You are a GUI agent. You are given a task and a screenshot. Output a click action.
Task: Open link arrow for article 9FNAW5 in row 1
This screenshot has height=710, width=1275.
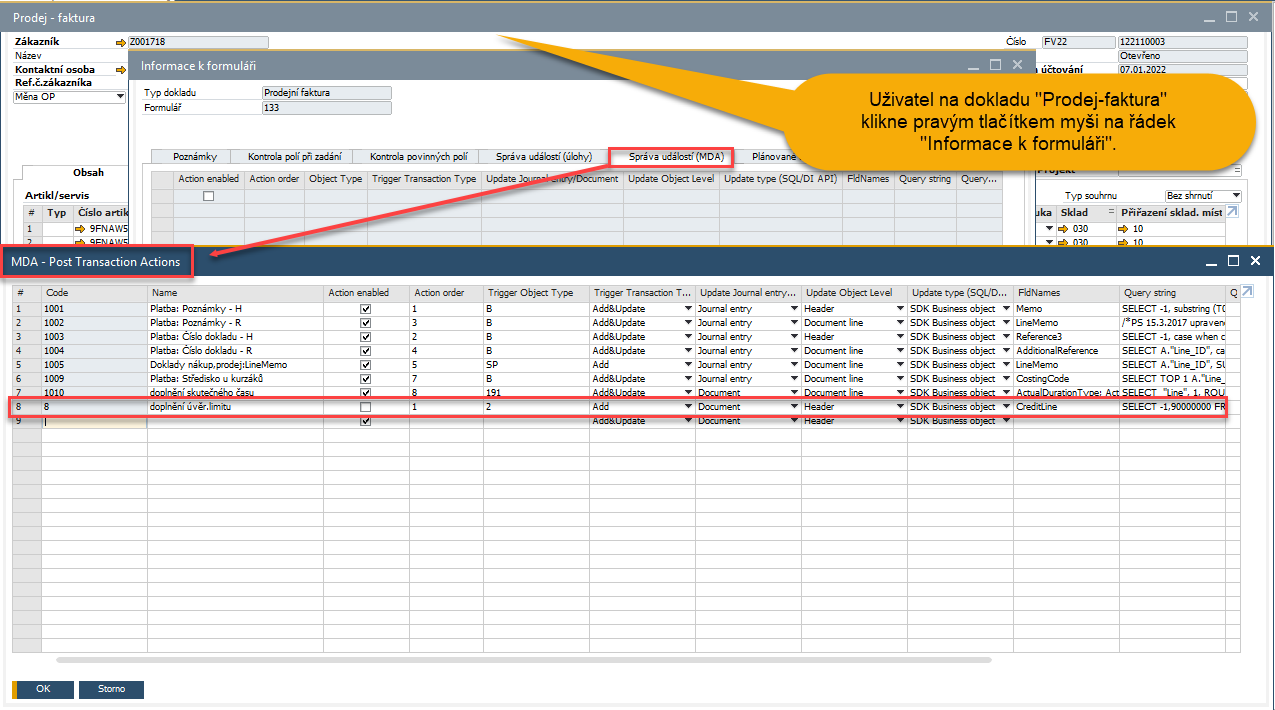point(81,229)
